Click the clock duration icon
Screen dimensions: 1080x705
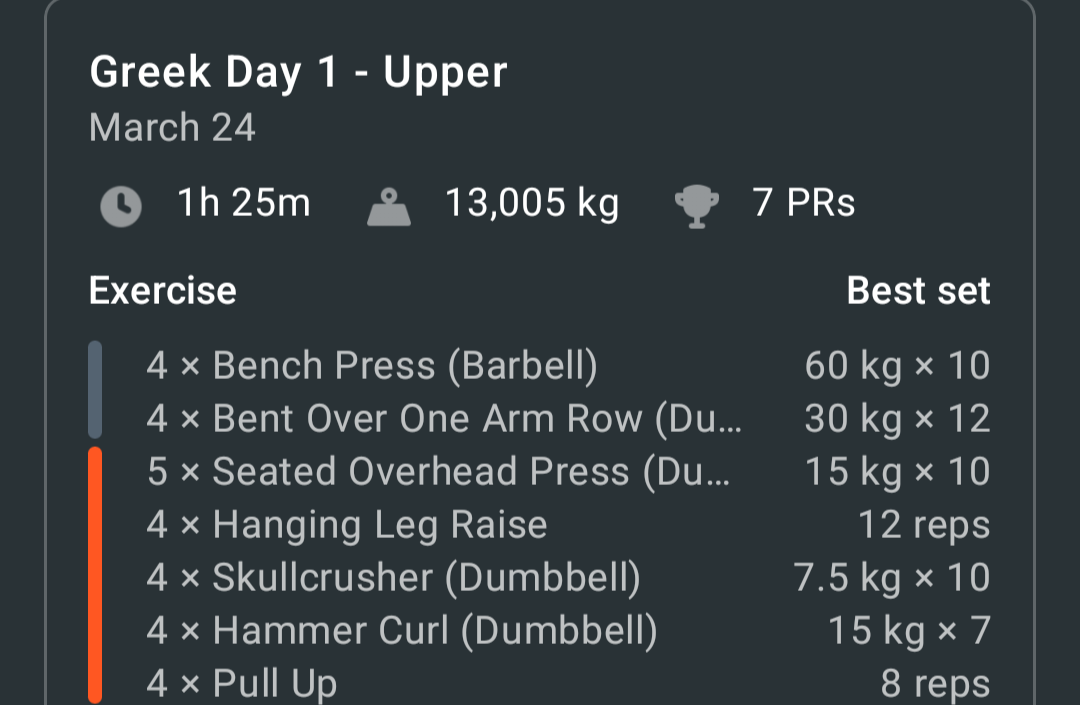point(121,206)
